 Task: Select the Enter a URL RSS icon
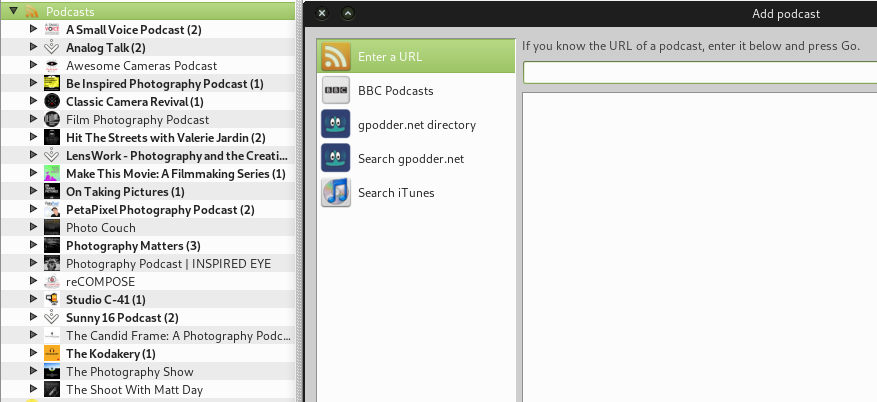pos(336,56)
